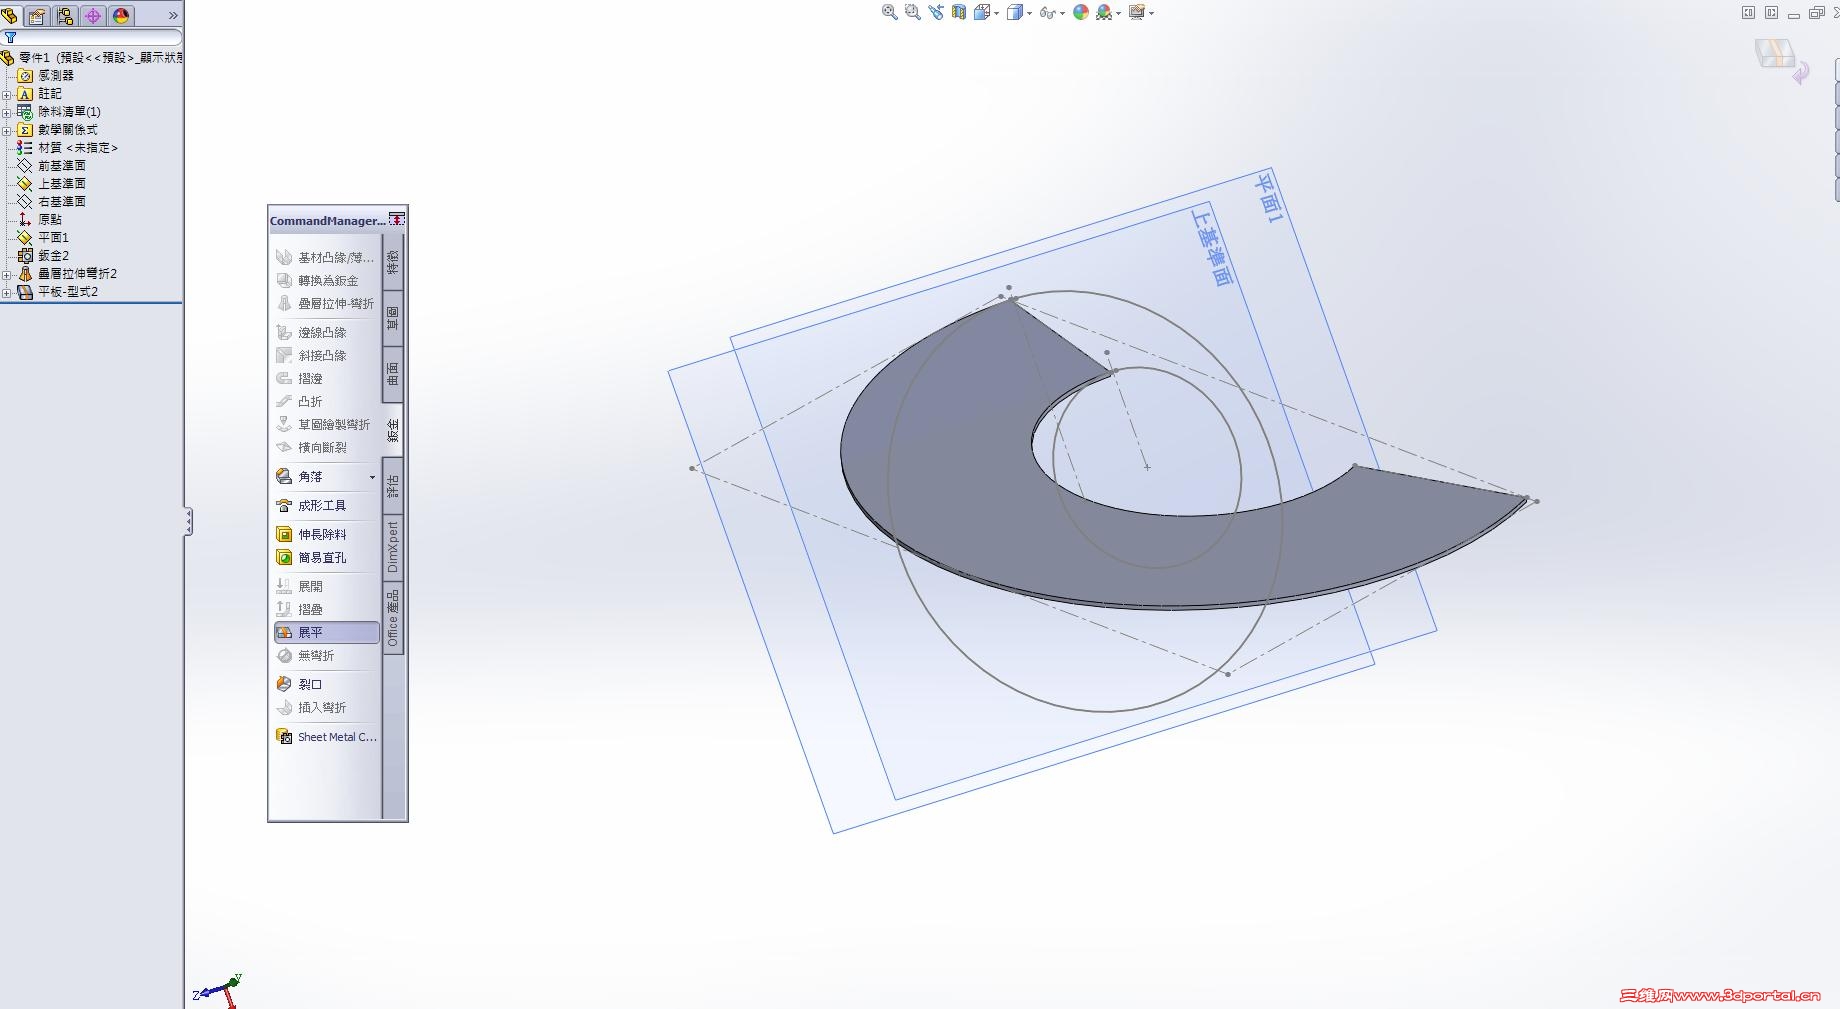Click 轉換為鈑金 convert to sheet metal
Screen dimensions: 1840x1009
point(318,280)
